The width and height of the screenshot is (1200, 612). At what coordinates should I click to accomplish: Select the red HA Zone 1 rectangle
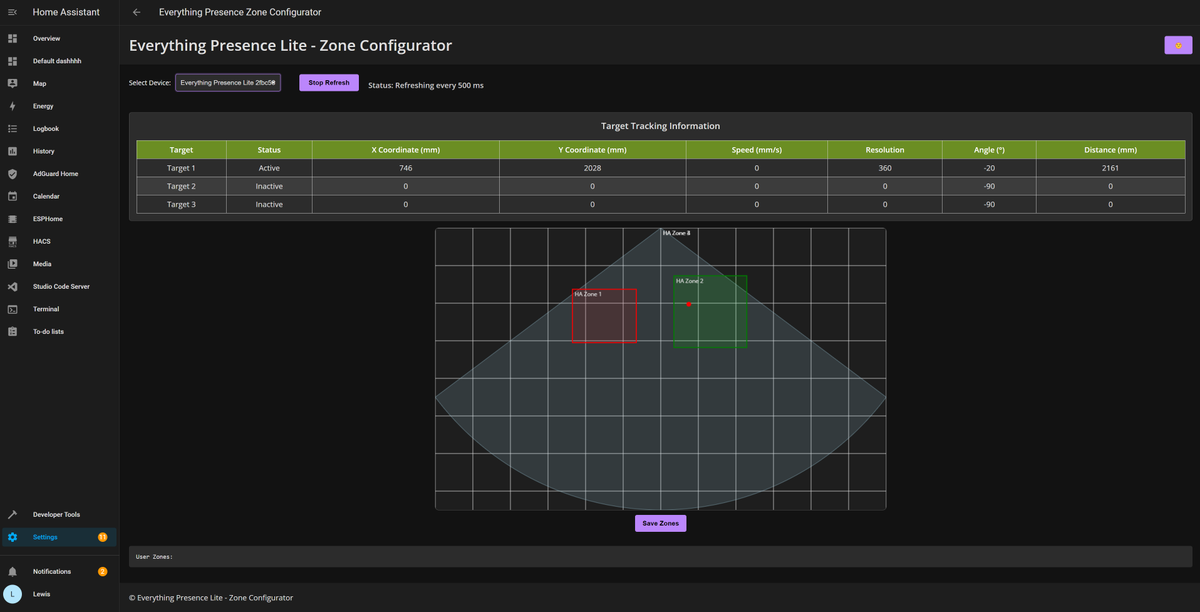(604, 316)
